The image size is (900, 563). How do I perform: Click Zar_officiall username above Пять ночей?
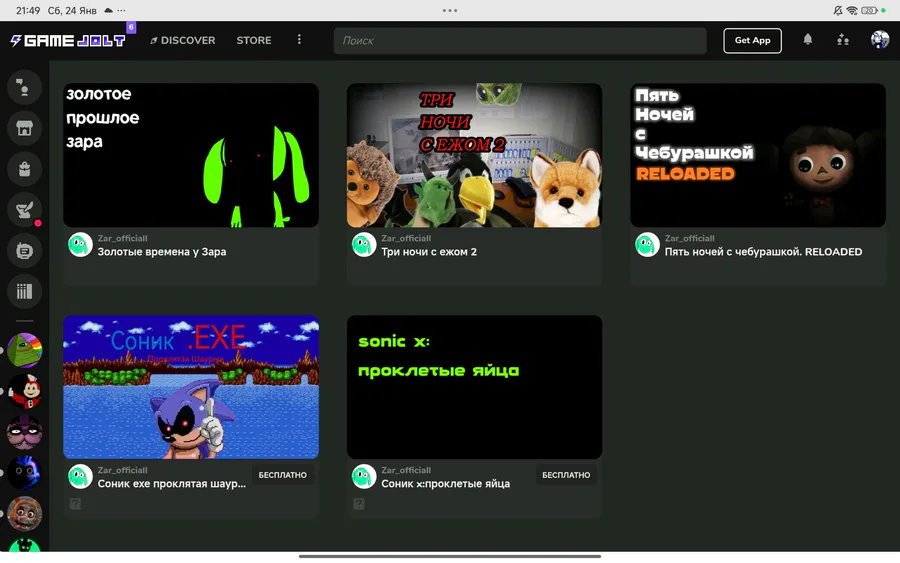pos(689,238)
